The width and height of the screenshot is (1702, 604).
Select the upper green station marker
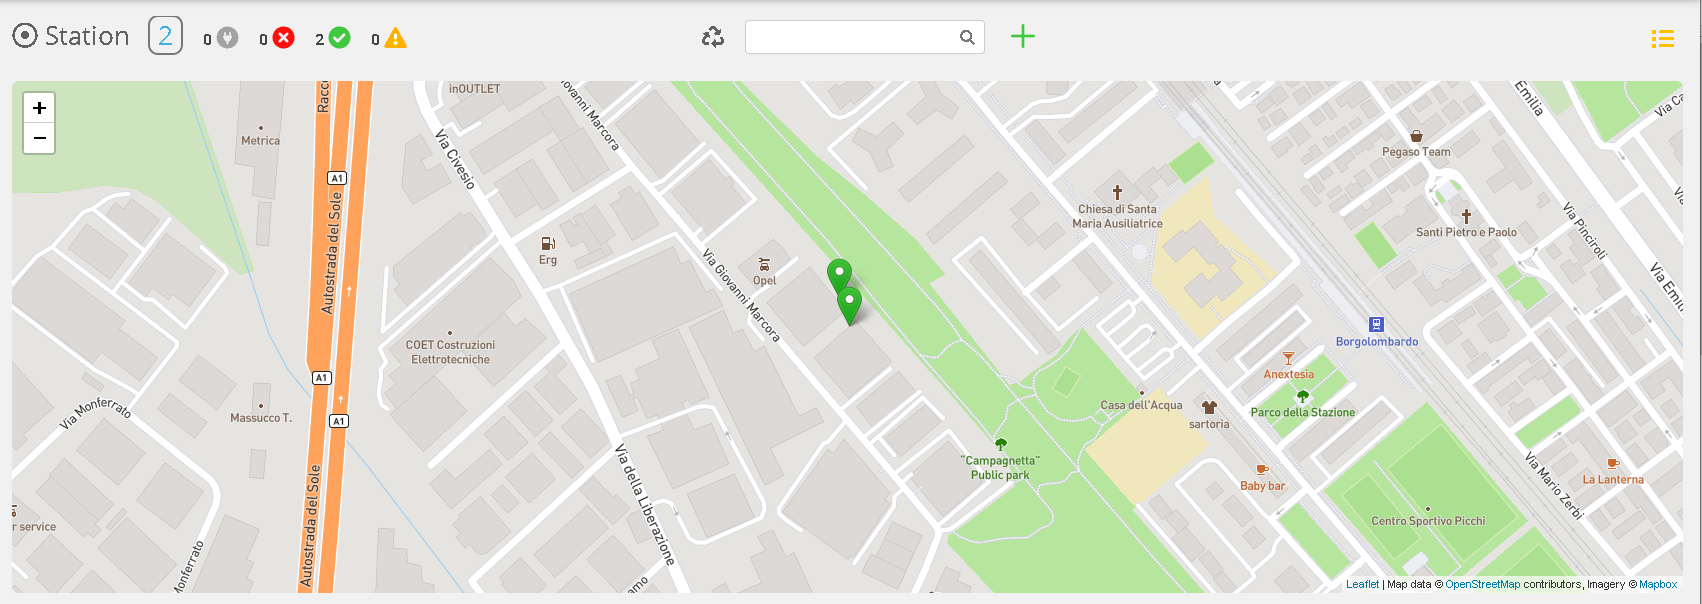point(839,275)
